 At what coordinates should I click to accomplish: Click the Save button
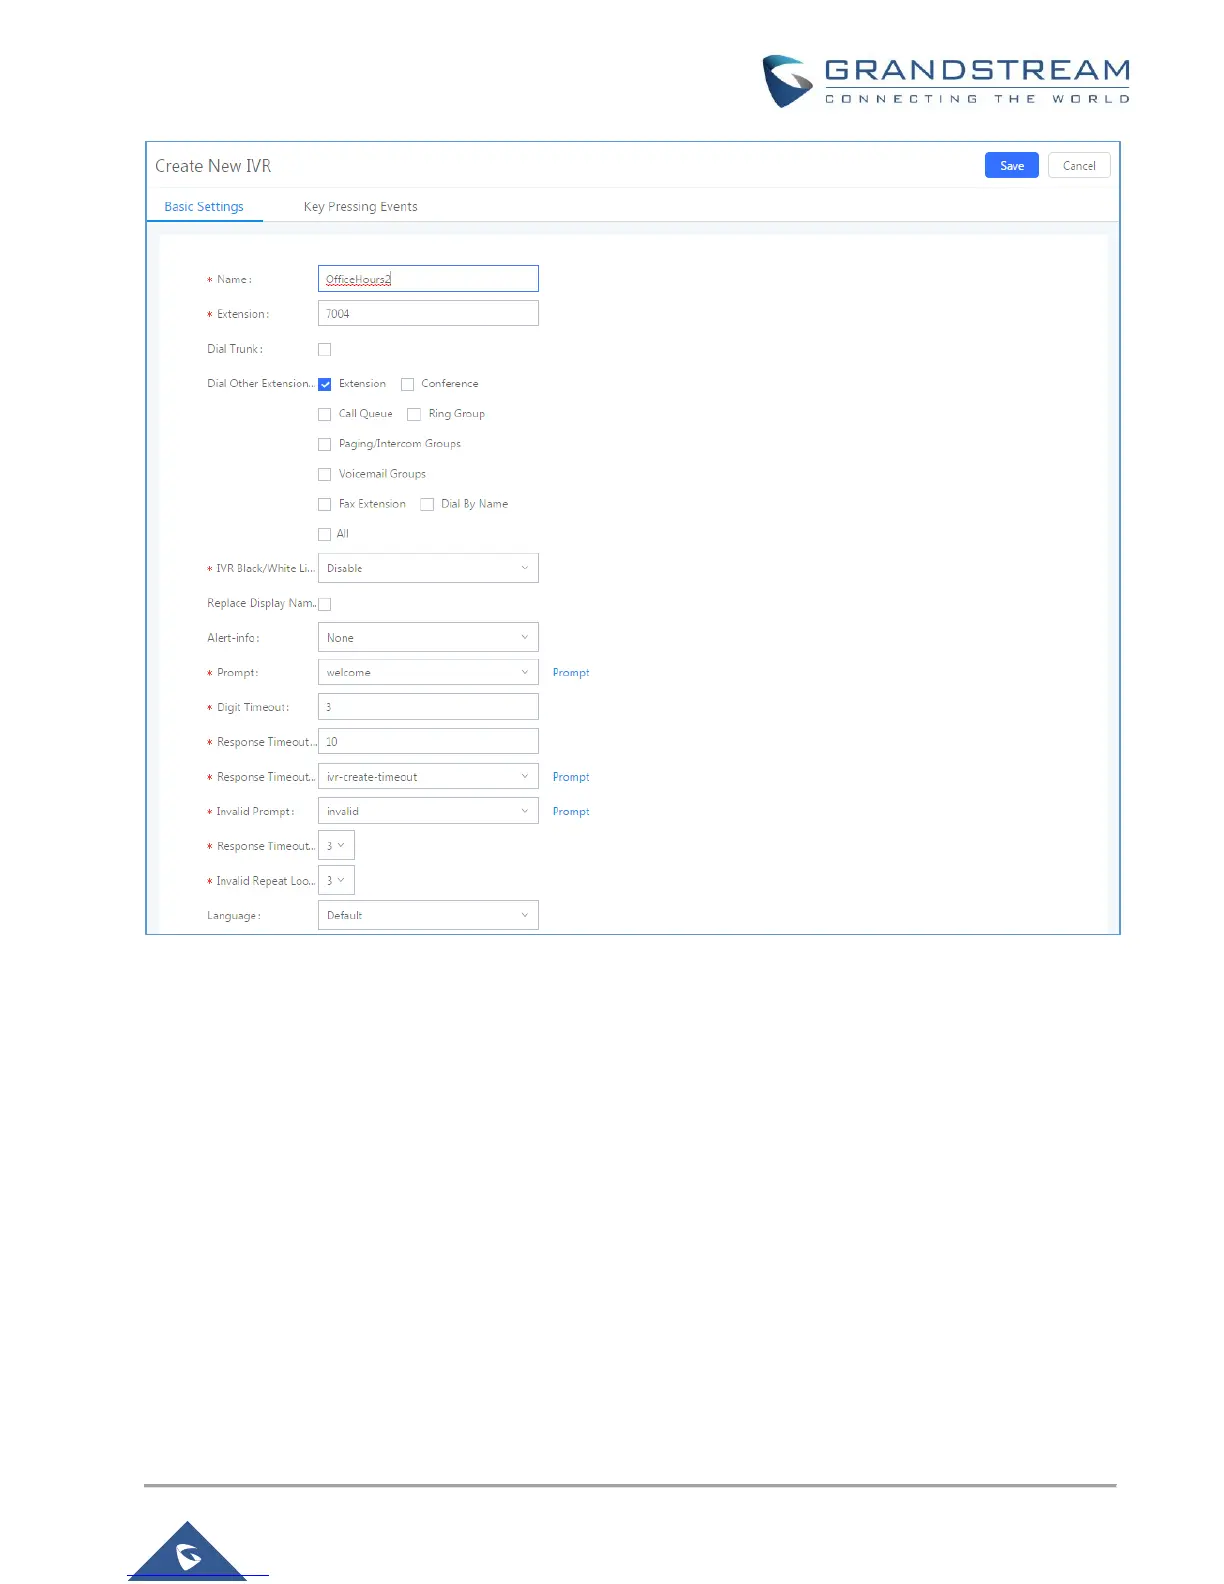(x=1011, y=166)
